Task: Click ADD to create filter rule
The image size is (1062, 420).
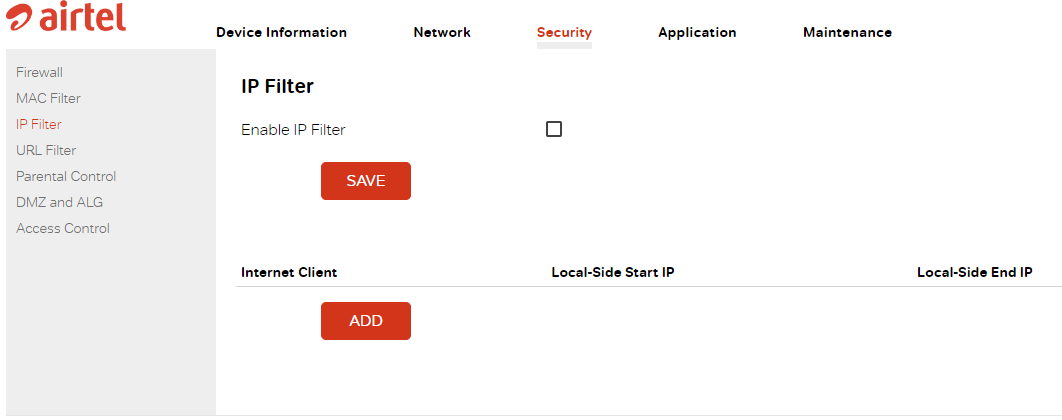Action: pos(366,321)
